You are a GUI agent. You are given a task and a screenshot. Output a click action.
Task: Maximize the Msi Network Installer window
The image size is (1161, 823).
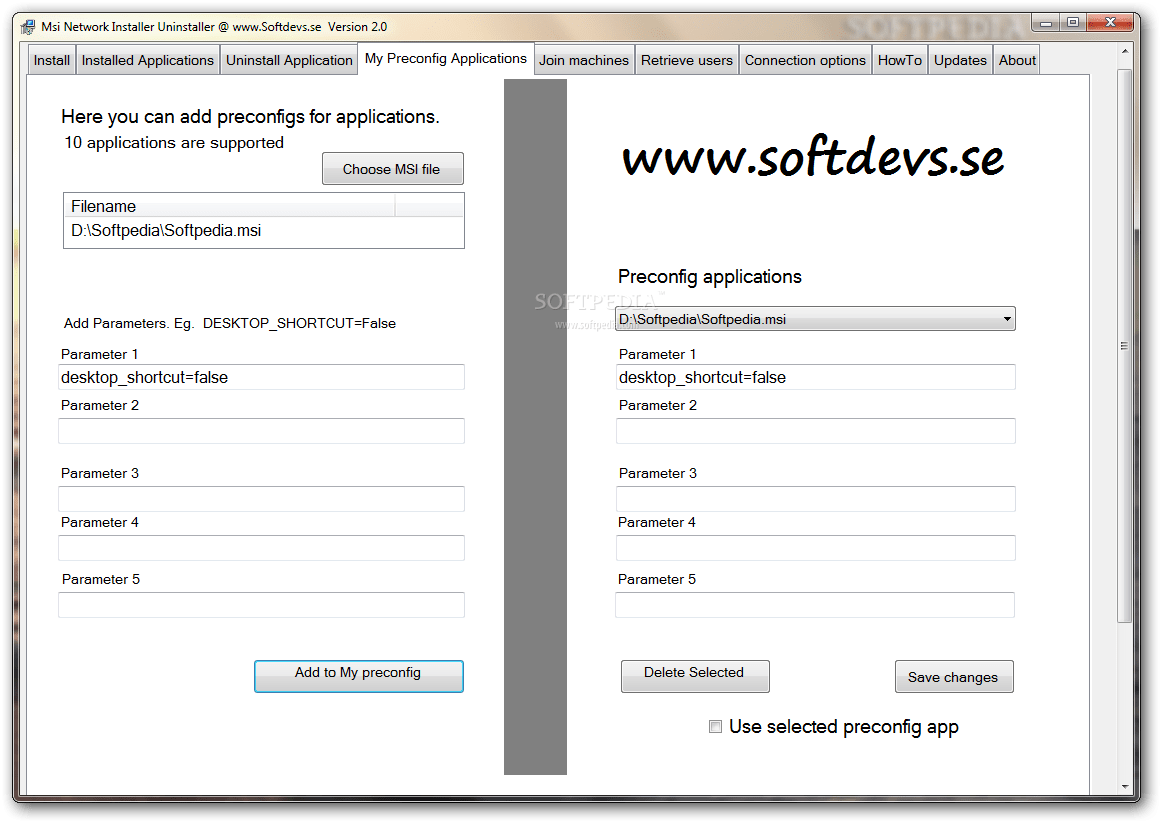click(1073, 23)
